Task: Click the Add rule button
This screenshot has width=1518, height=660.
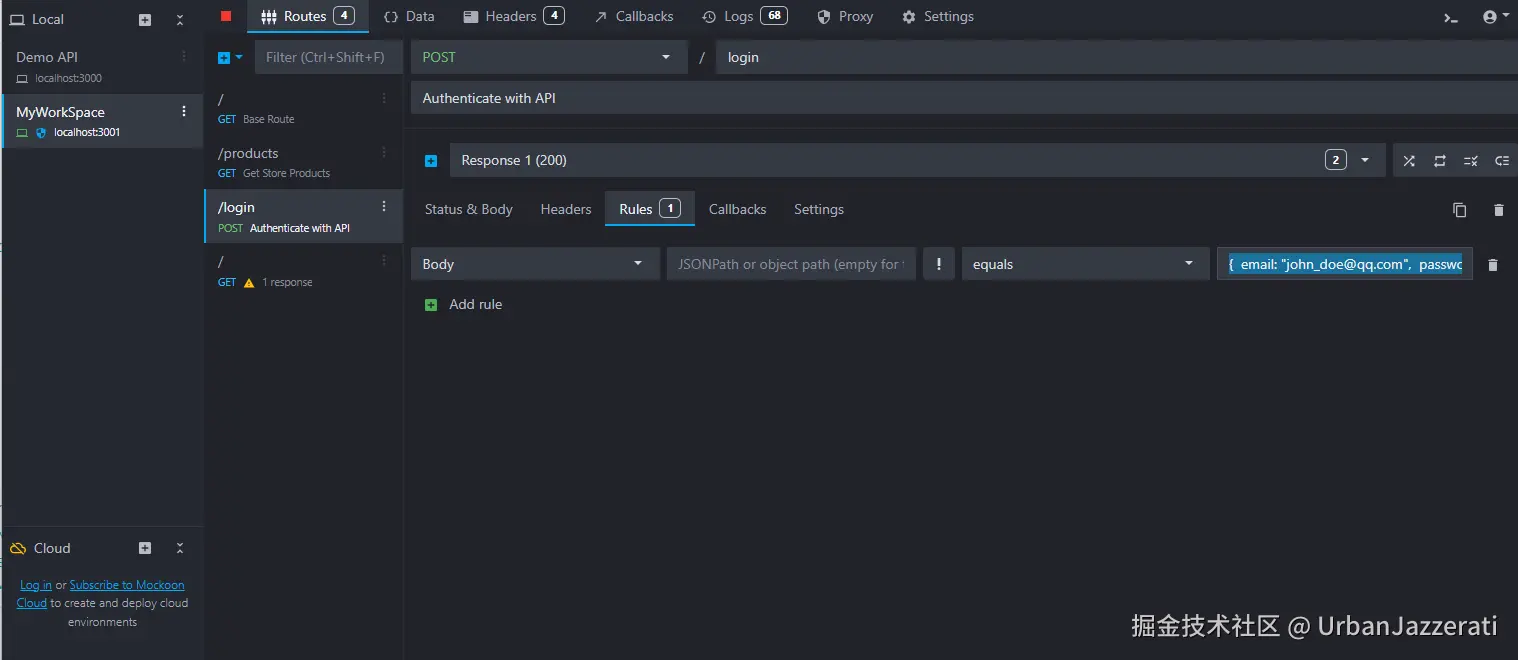Action: click(x=464, y=304)
